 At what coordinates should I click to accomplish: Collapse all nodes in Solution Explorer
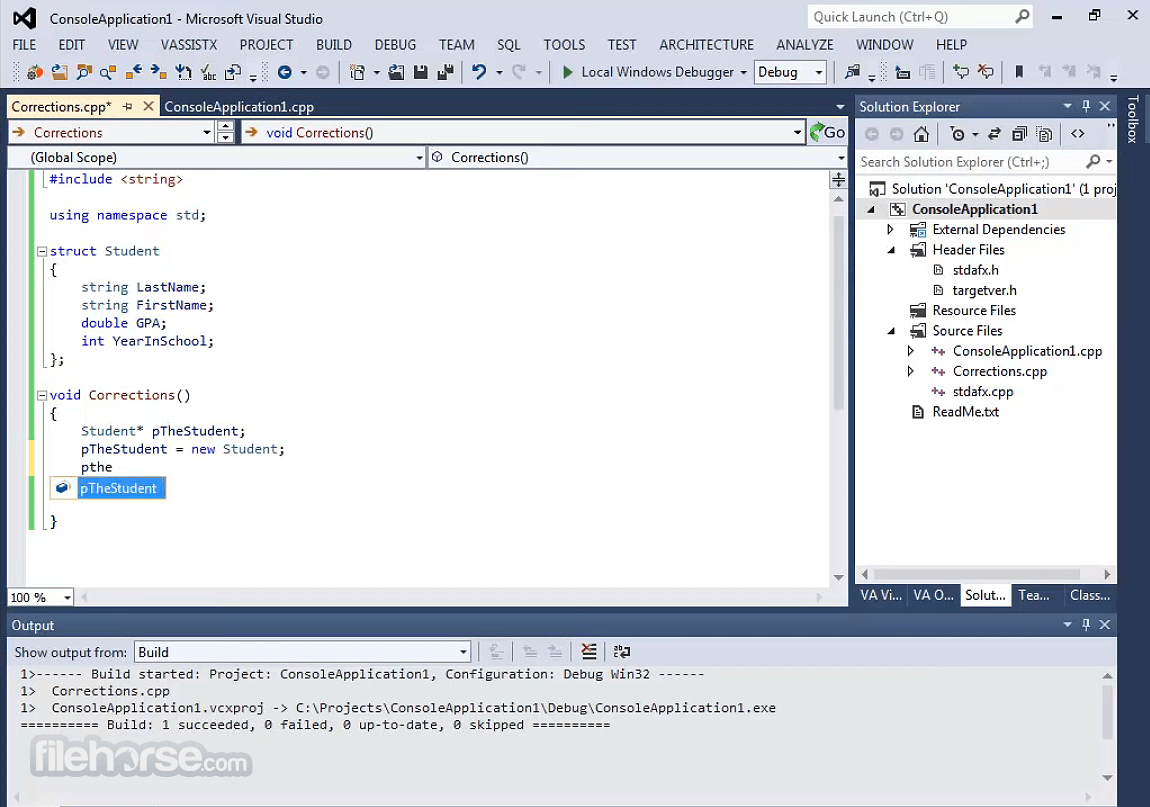pos(1019,134)
